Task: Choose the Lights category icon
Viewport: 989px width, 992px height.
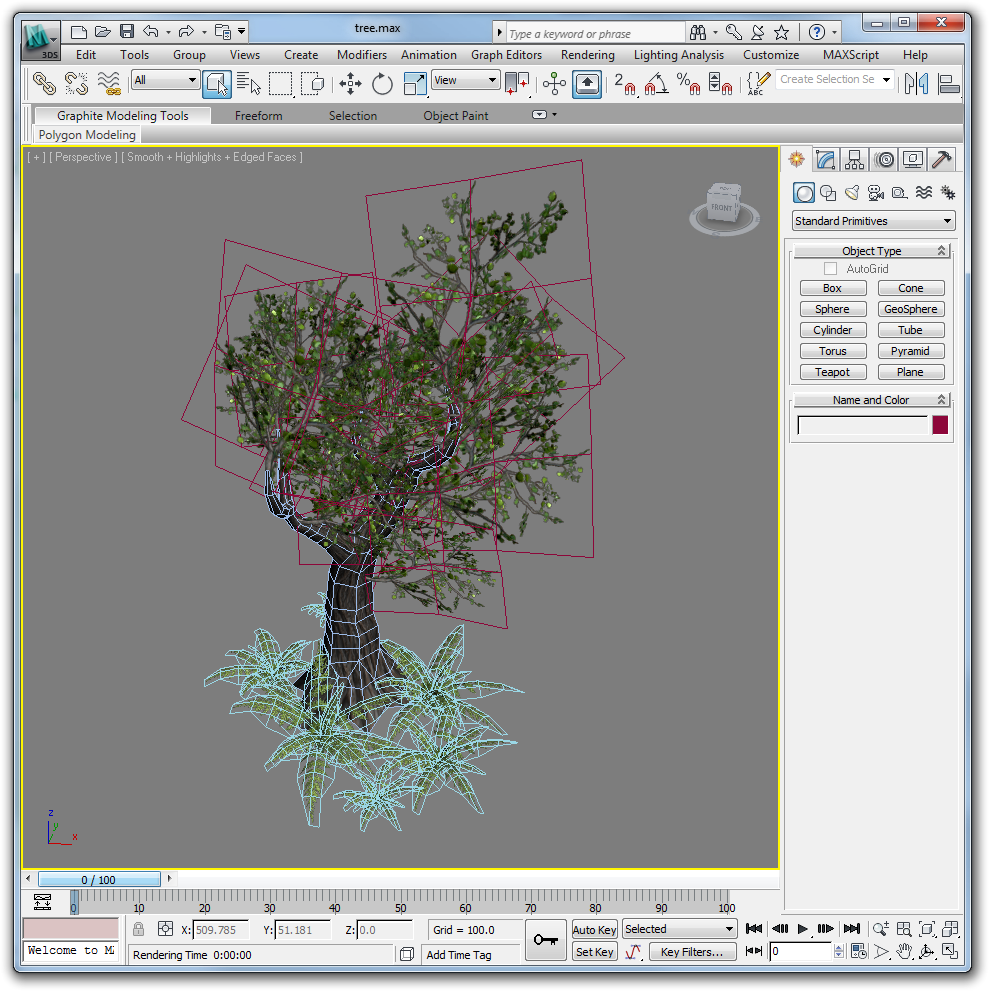Action: [851, 193]
